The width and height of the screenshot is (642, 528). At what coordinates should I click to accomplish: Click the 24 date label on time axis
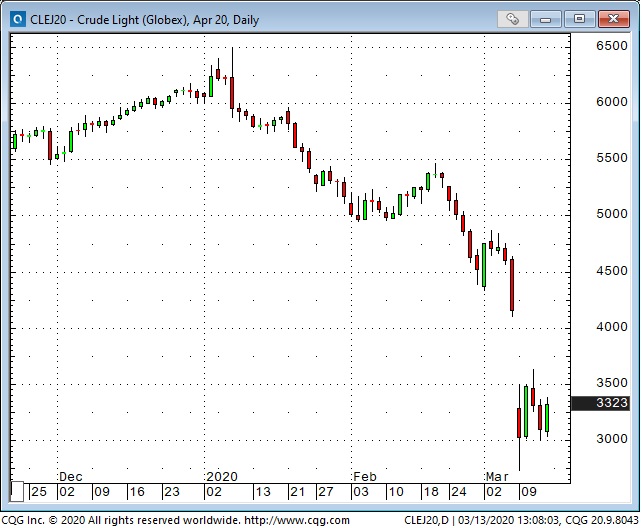click(459, 492)
